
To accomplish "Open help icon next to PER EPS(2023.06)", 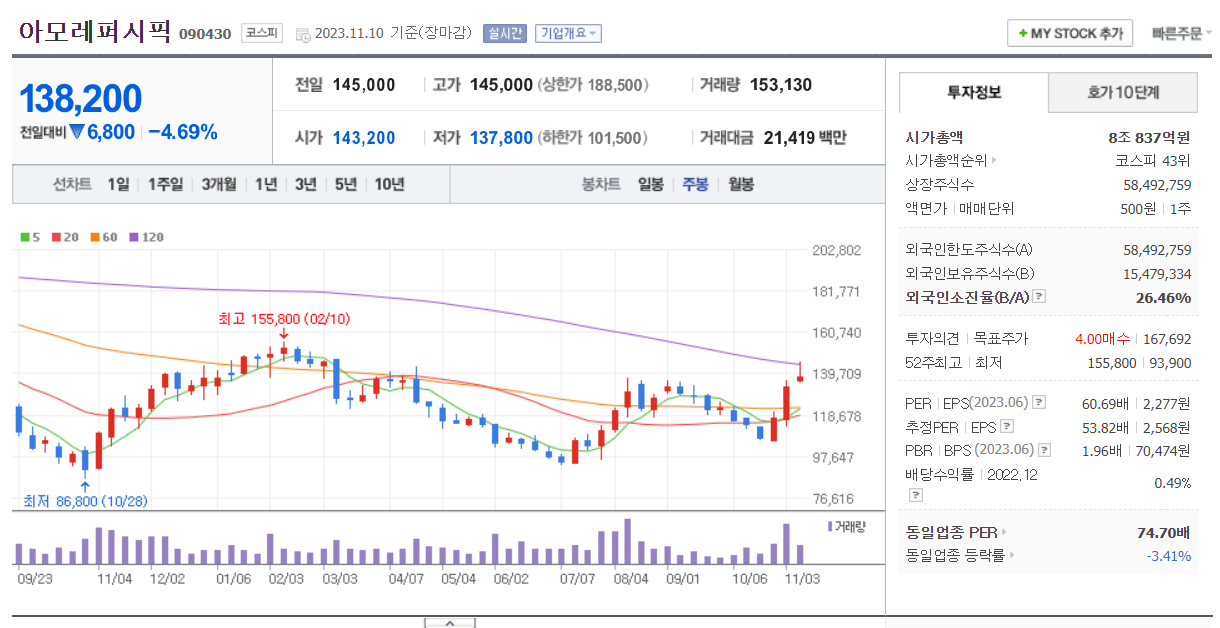I will pyautogui.click(x=1039, y=403).
